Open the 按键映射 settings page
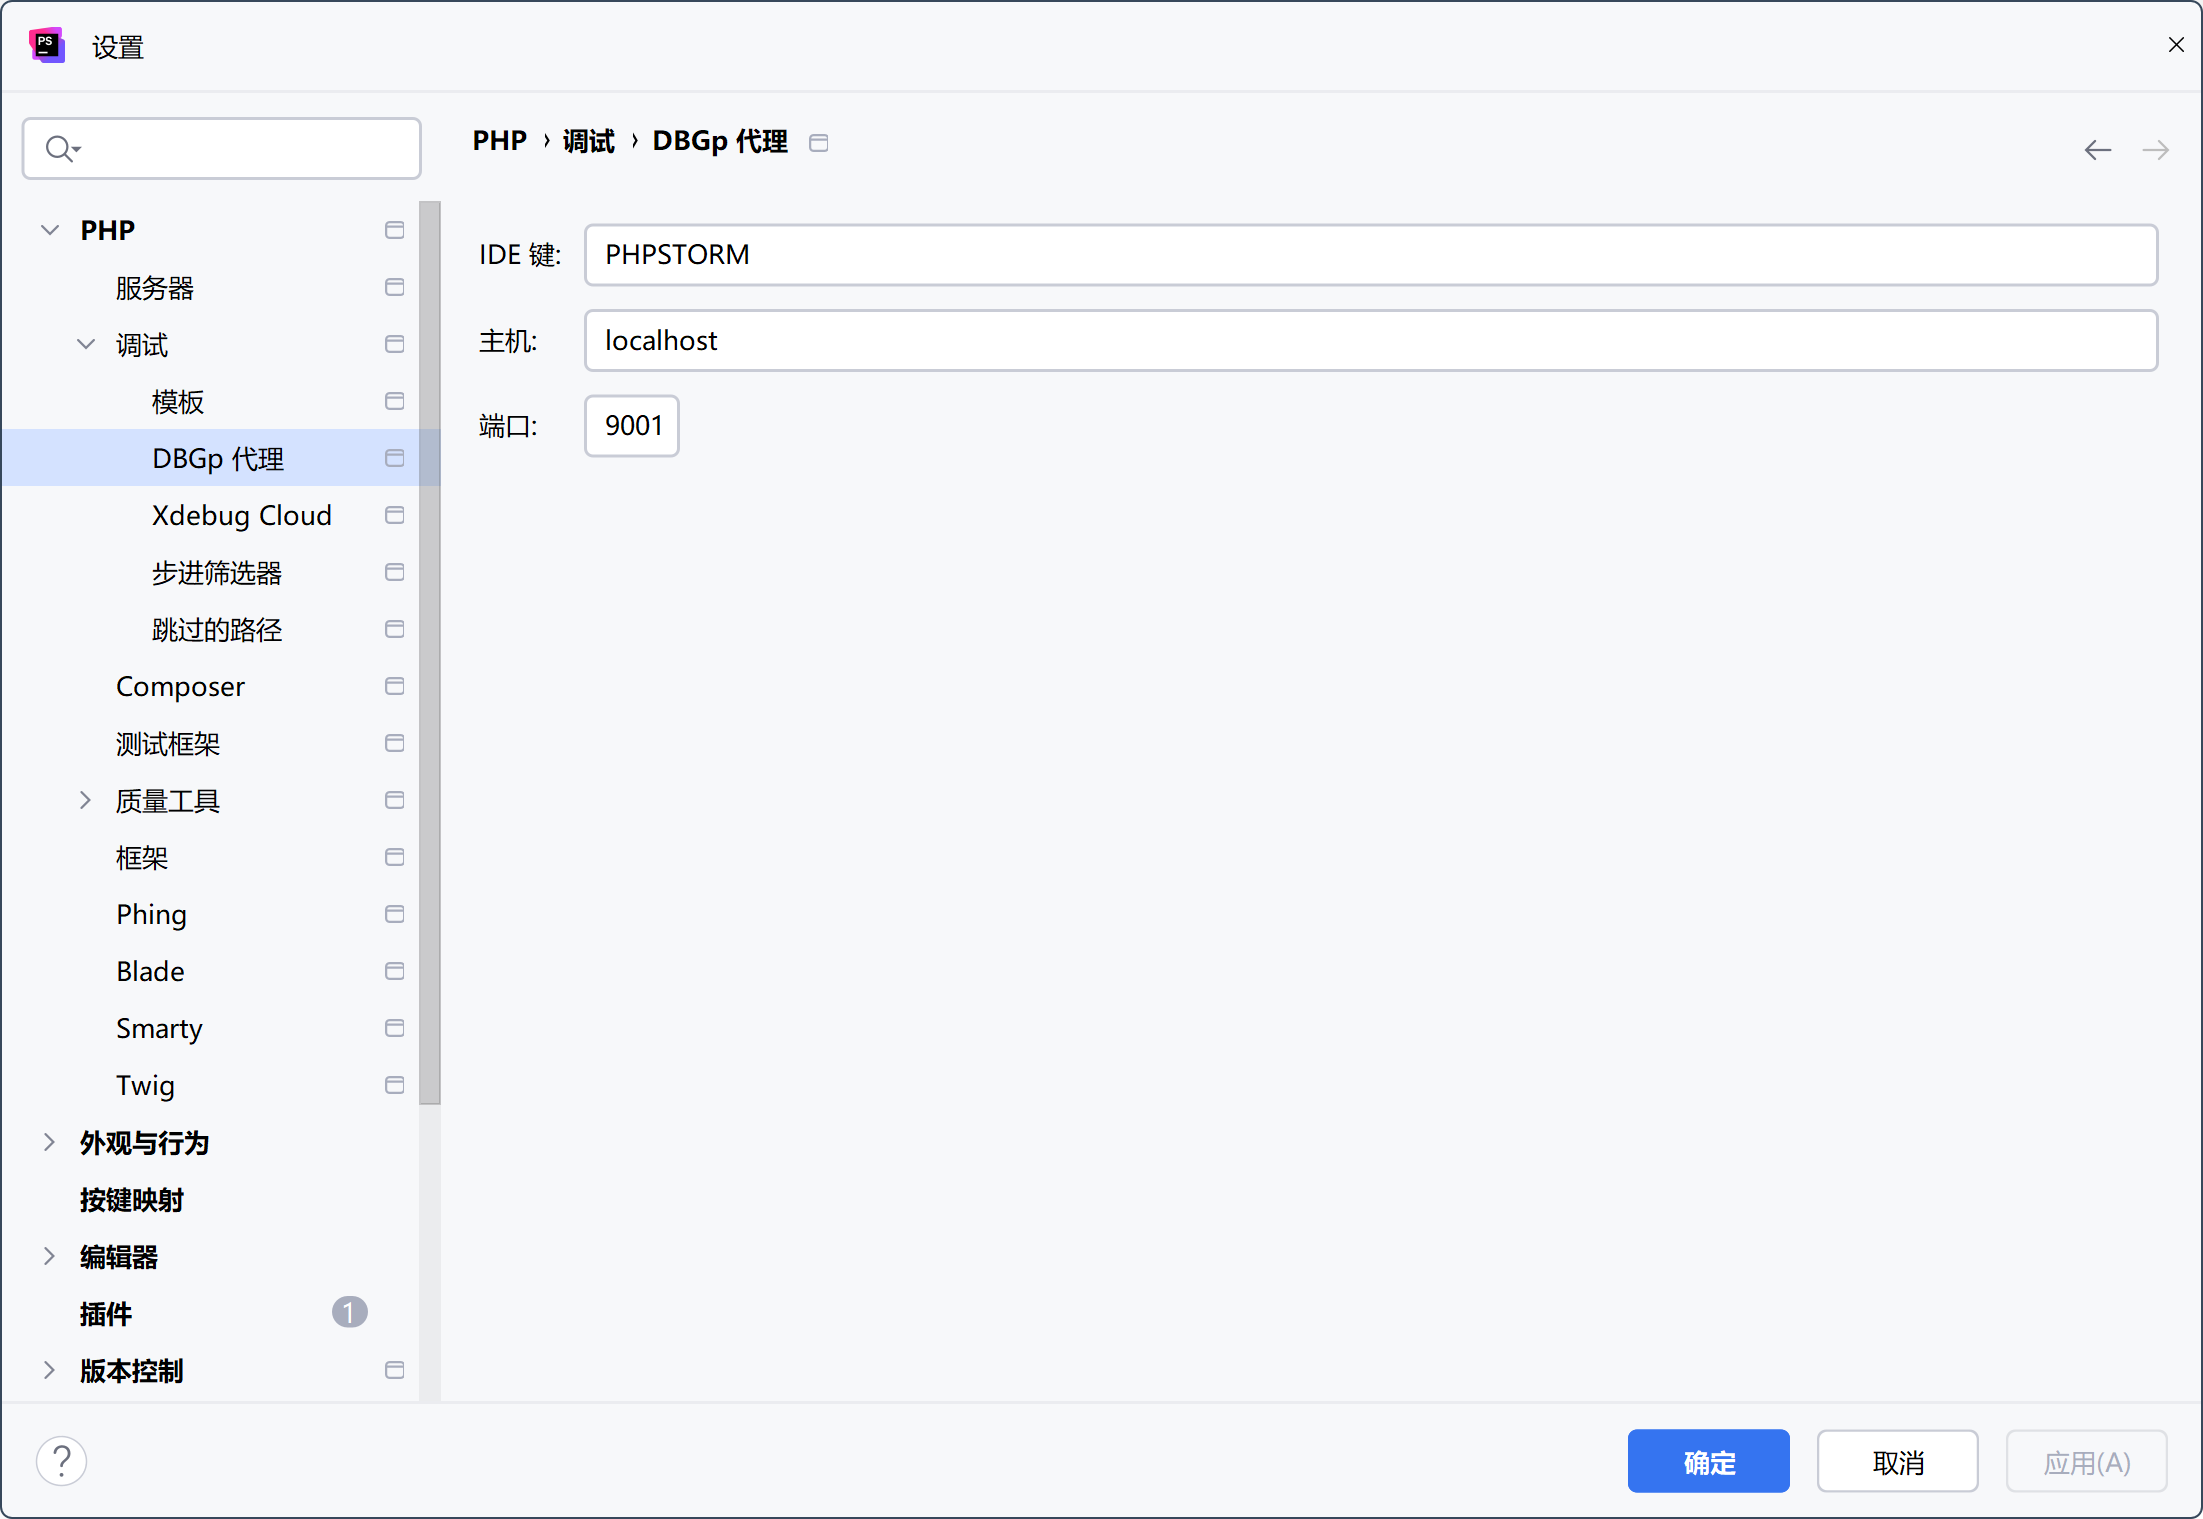 coord(131,1199)
